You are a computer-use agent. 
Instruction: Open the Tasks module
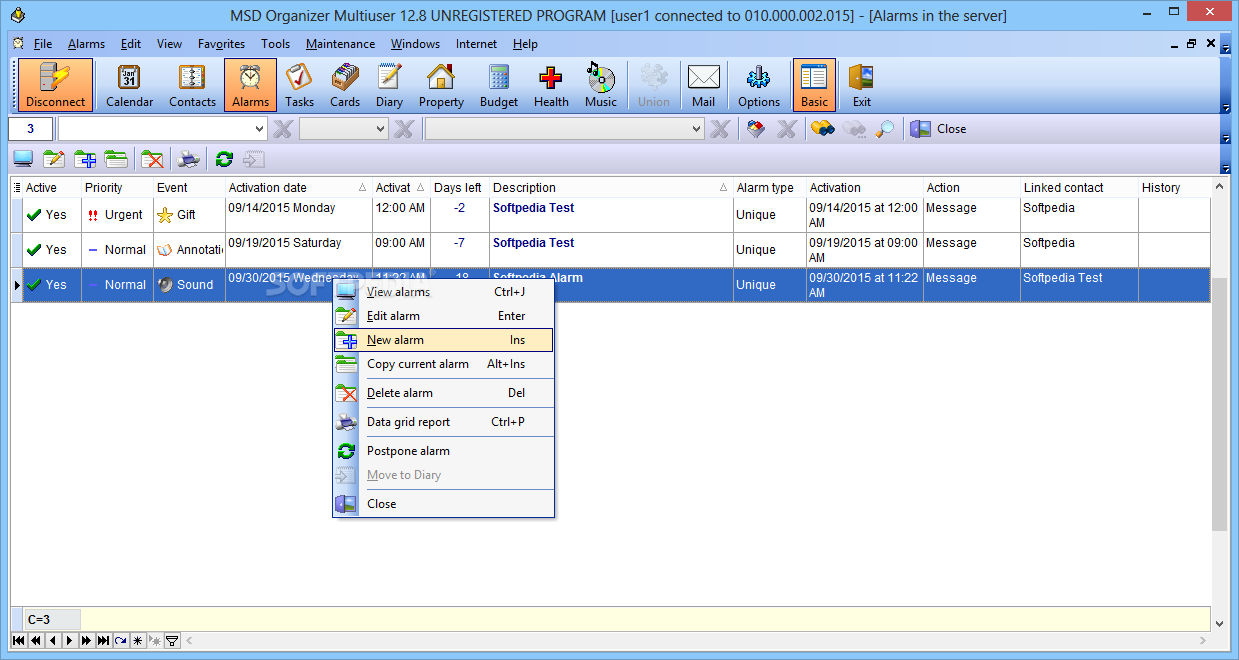pos(299,85)
